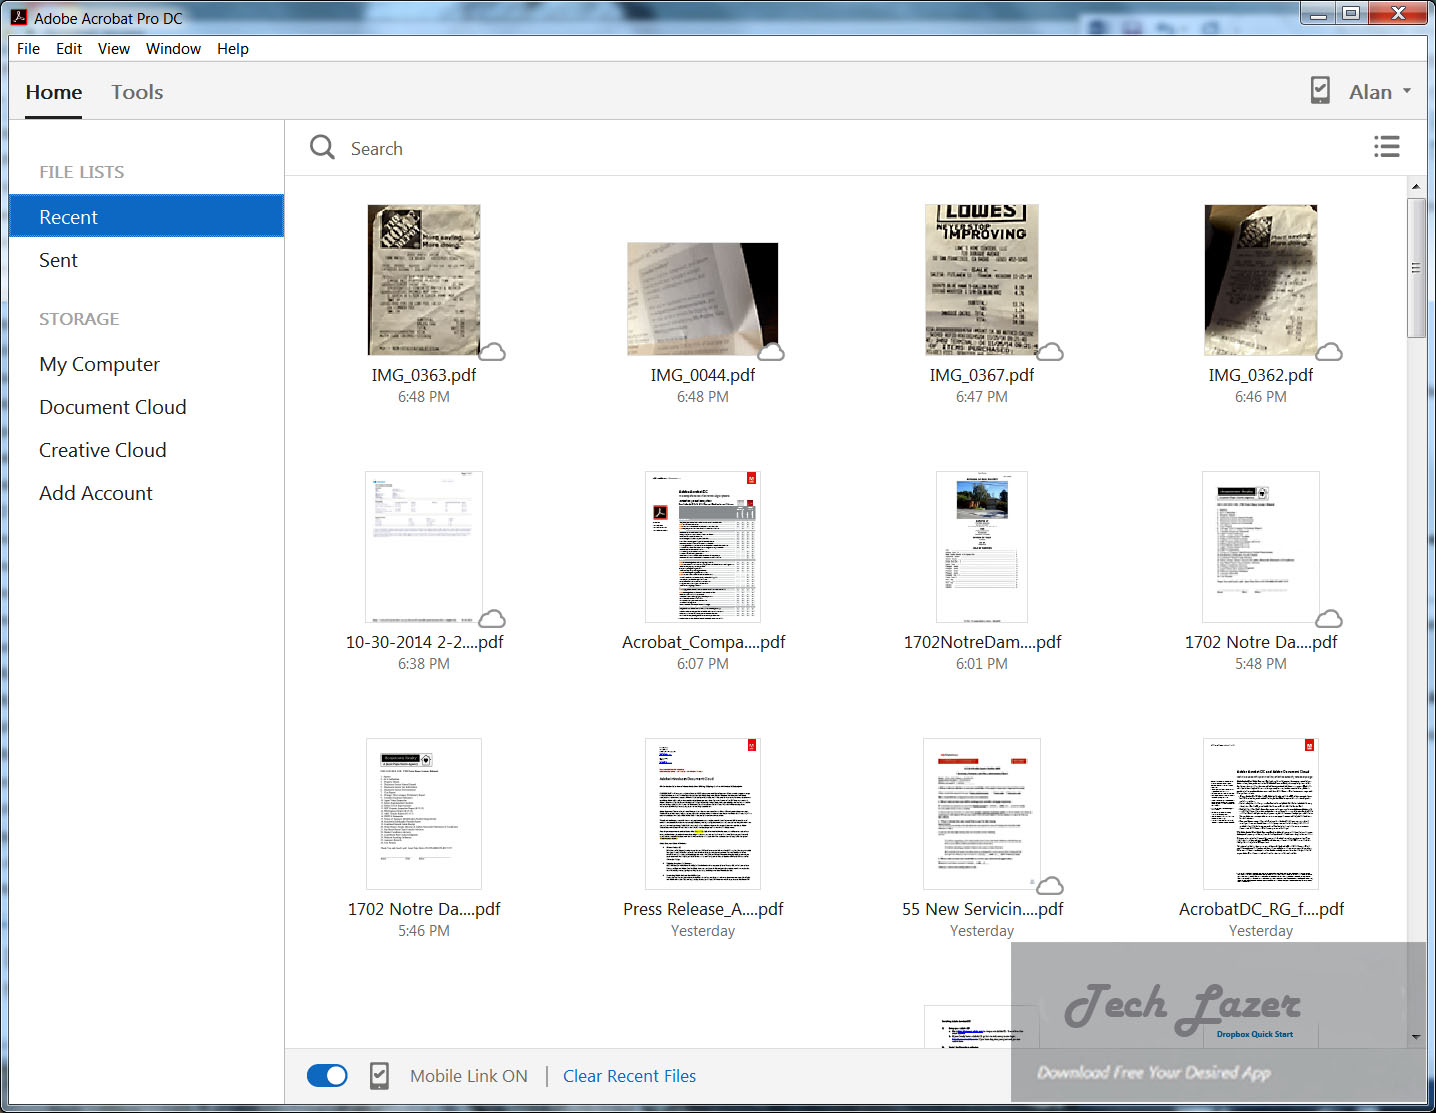Click the cloud icon on IMG_0363.pdf

pyautogui.click(x=492, y=352)
